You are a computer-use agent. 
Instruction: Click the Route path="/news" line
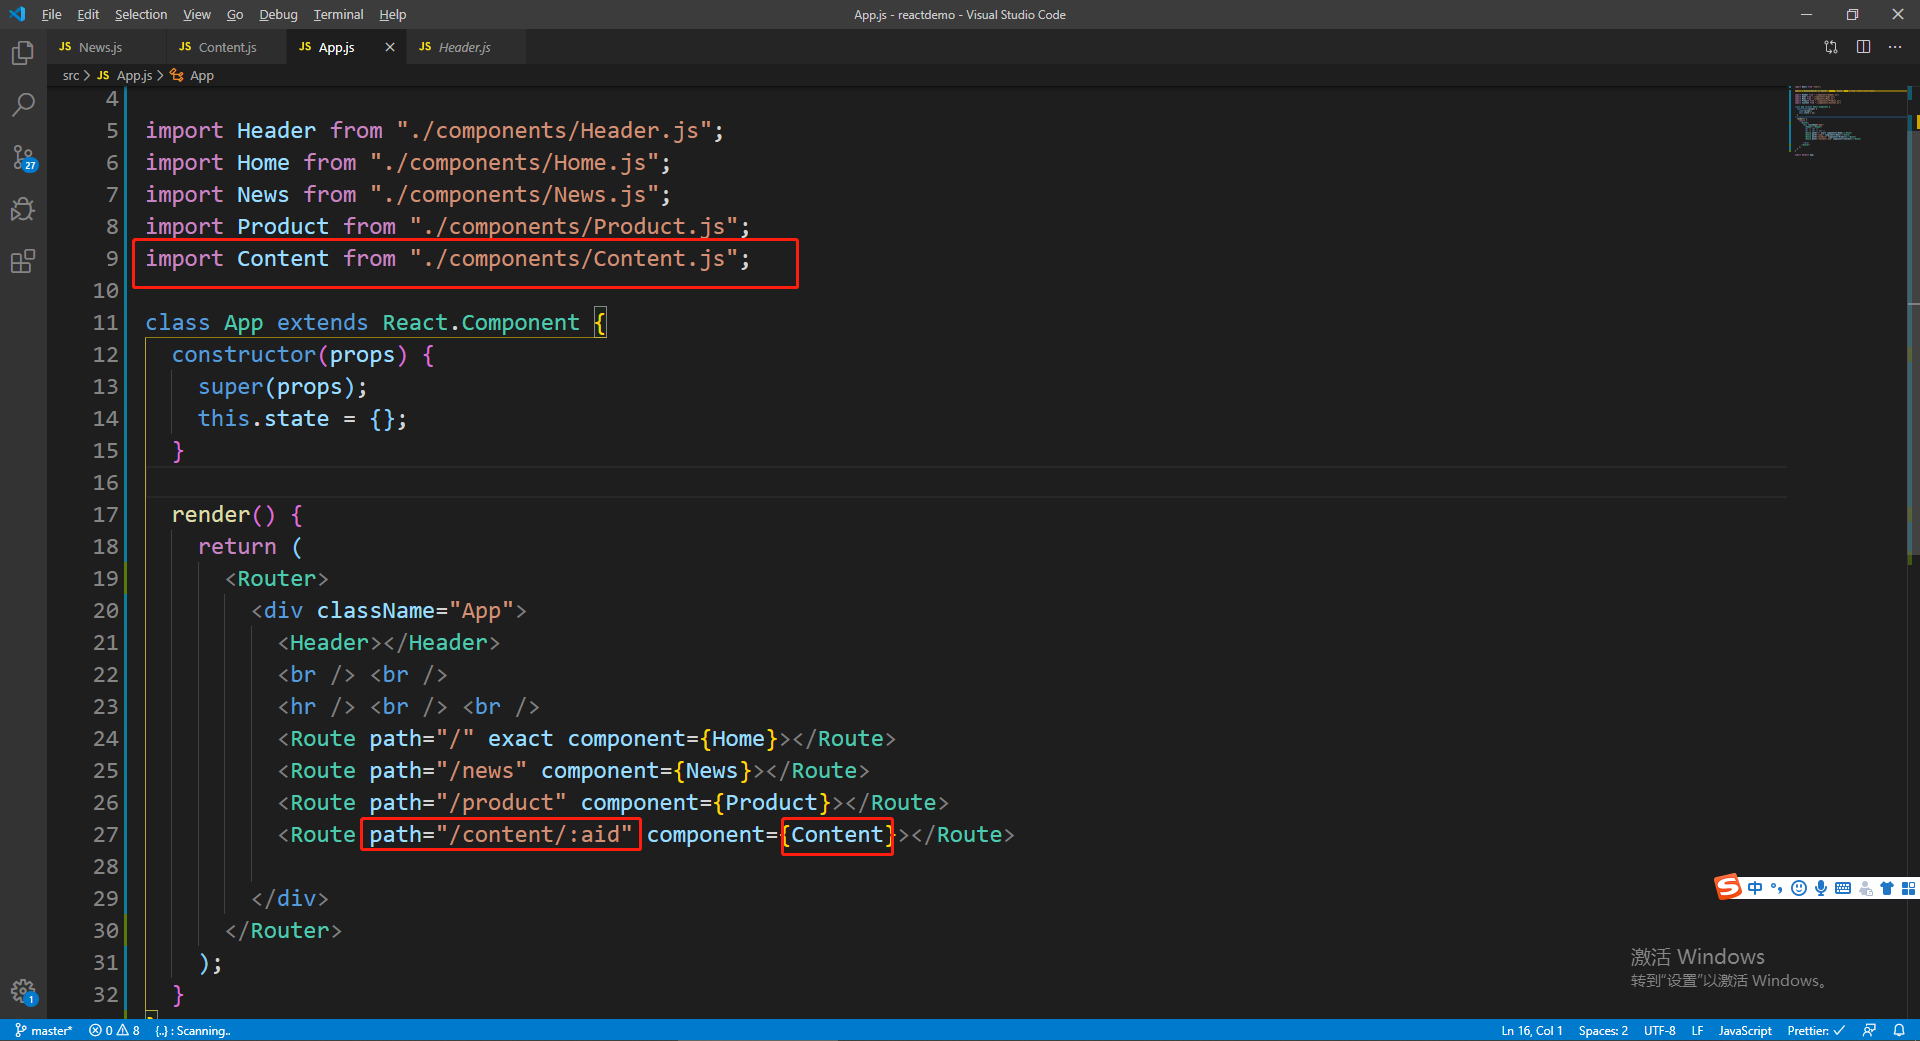(573, 771)
